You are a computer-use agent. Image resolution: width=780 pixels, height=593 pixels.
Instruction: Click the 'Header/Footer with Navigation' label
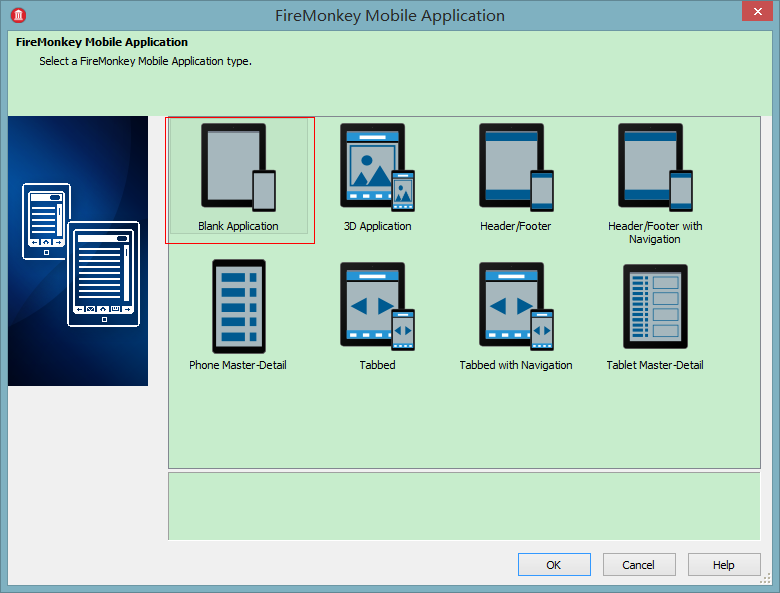click(x=655, y=232)
